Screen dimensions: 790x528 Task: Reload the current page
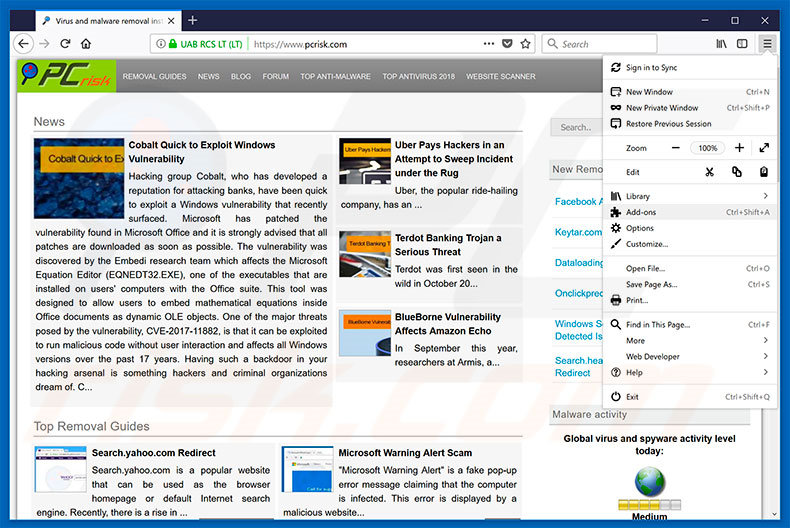pyautogui.click(x=65, y=44)
